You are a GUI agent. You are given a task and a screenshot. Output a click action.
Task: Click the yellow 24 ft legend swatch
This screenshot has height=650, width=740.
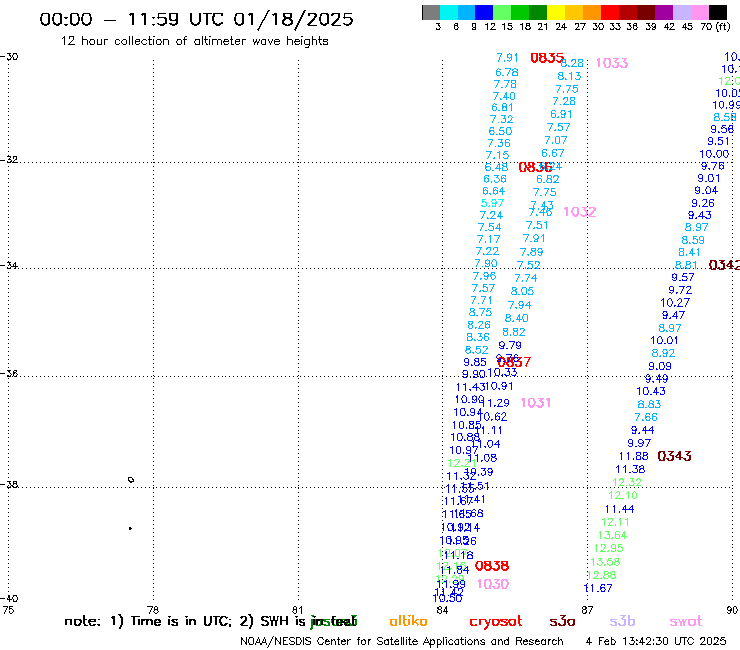pyautogui.click(x=556, y=12)
